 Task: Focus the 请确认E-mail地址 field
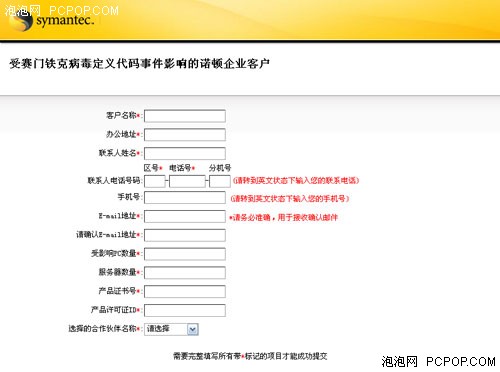point(185,235)
